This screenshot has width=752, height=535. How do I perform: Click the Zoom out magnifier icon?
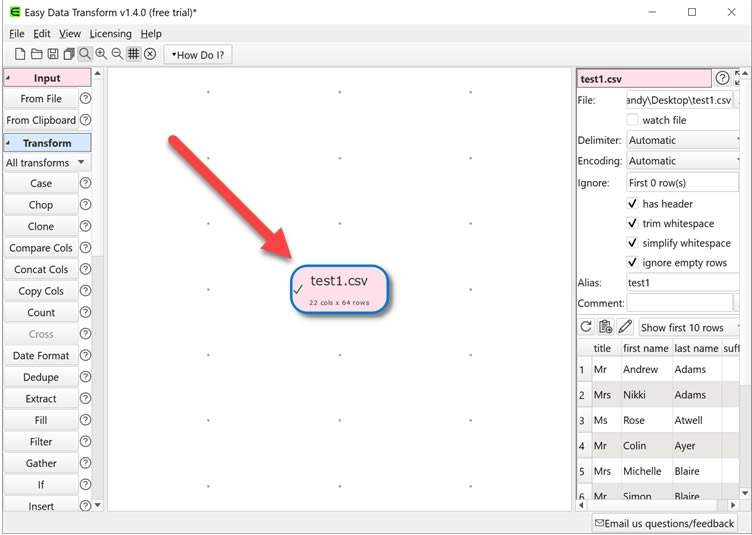117,54
